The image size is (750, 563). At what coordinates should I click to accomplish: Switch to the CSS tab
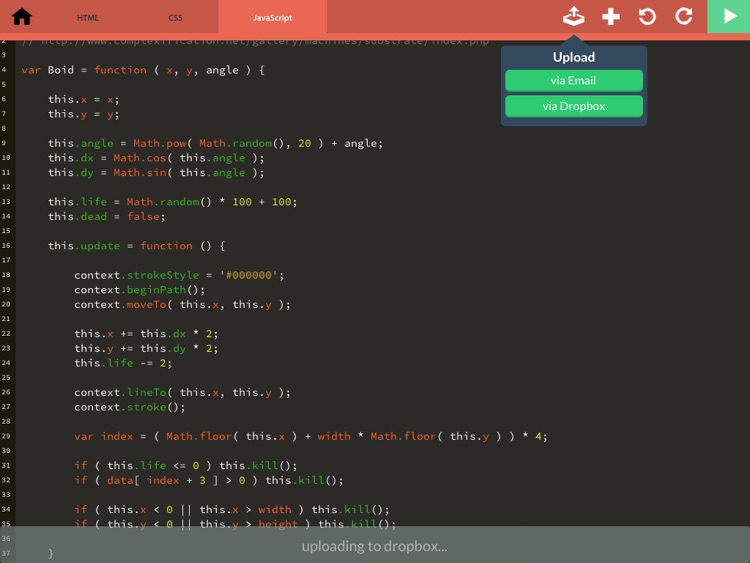click(175, 17)
